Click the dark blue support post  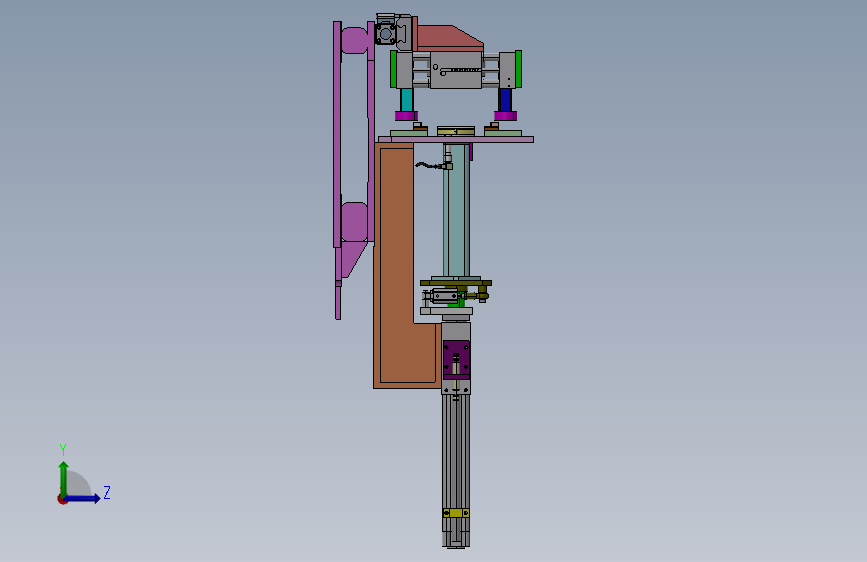[x=505, y=100]
